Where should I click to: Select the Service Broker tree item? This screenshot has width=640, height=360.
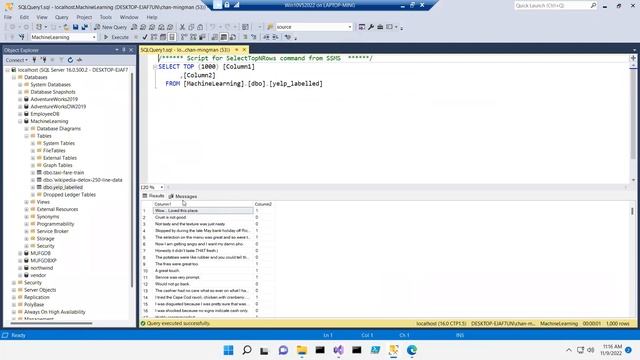click(x=52, y=231)
